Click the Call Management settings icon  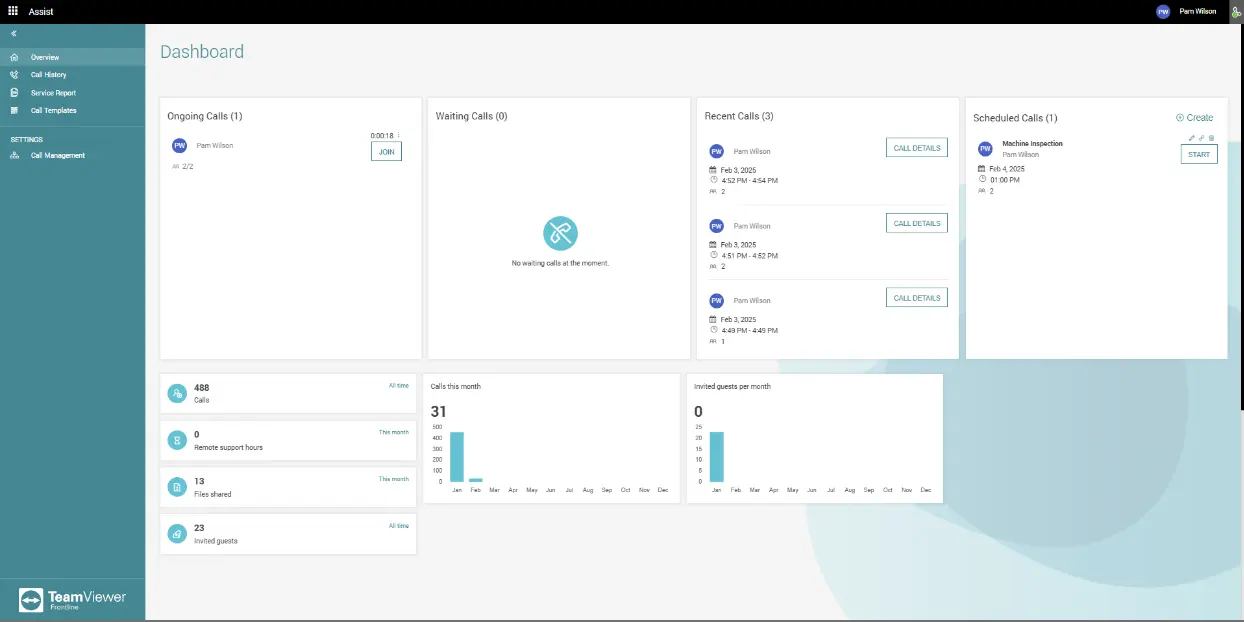coord(14,156)
